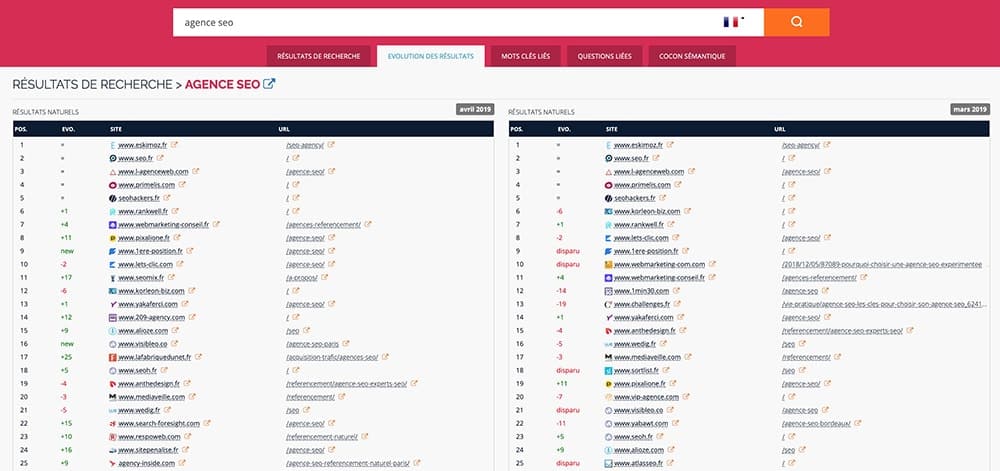1000x471 pixels.
Task: Open www.seoh.fr link in avril table
Action: click(137, 370)
